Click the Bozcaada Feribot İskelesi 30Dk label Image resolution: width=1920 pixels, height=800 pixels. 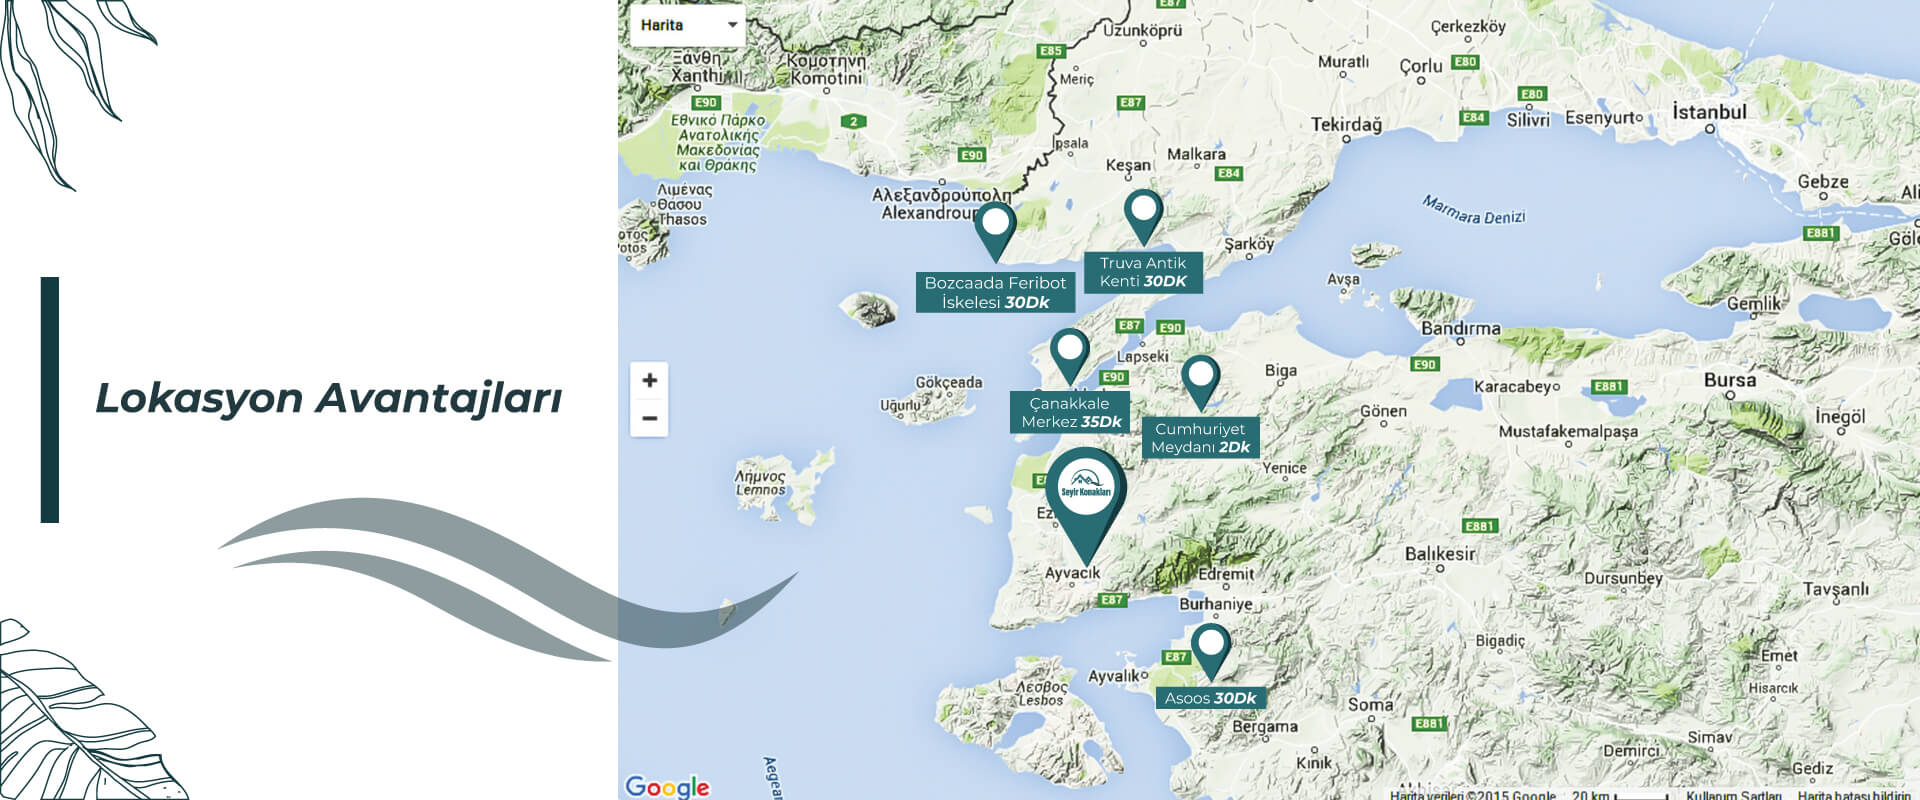[995, 292]
